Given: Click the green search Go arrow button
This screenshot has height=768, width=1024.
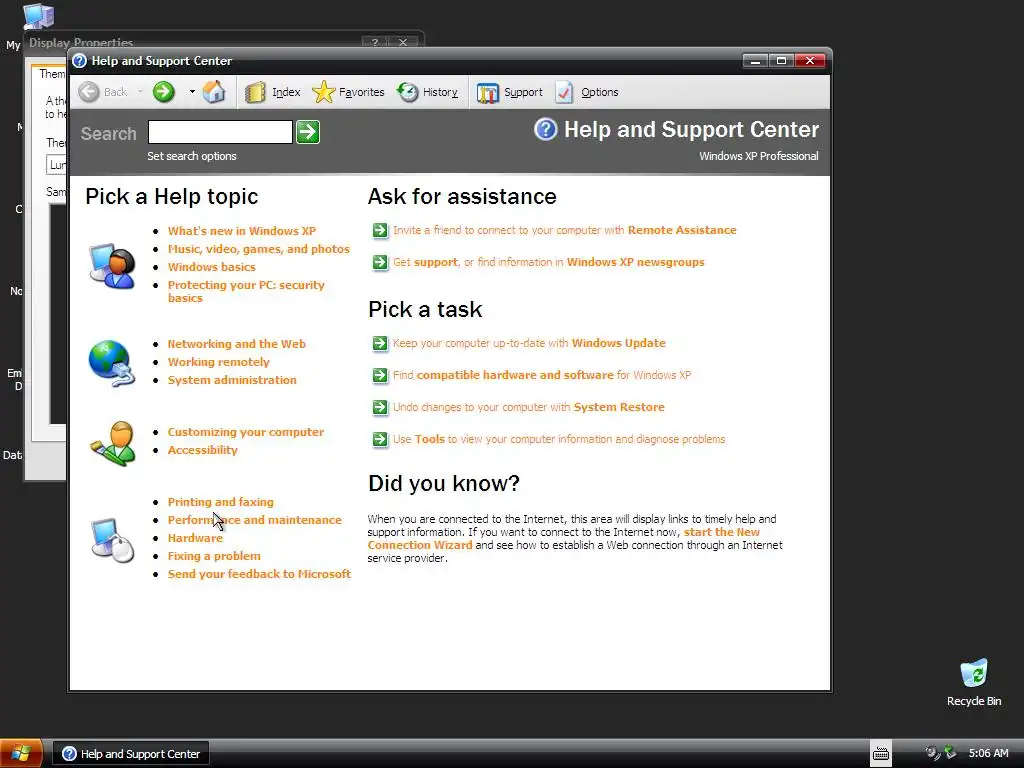Looking at the screenshot, I should 308,132.
